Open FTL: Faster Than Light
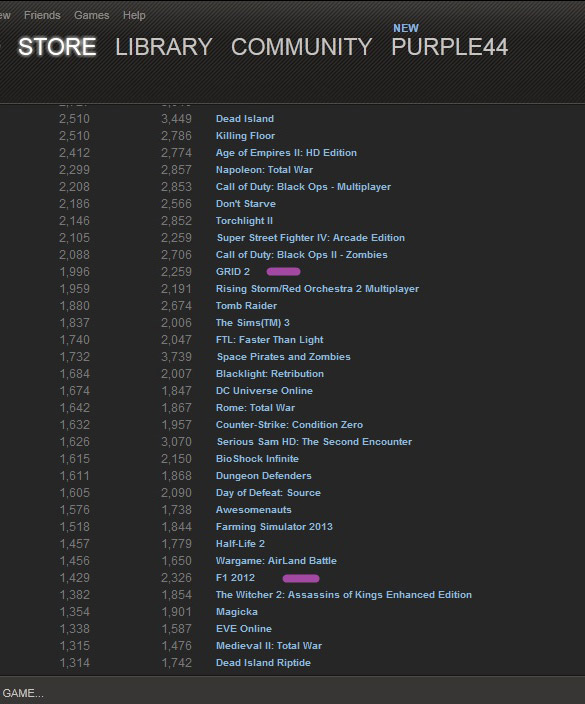Viewport: 585px width, 704px height. tap(269, 340)
